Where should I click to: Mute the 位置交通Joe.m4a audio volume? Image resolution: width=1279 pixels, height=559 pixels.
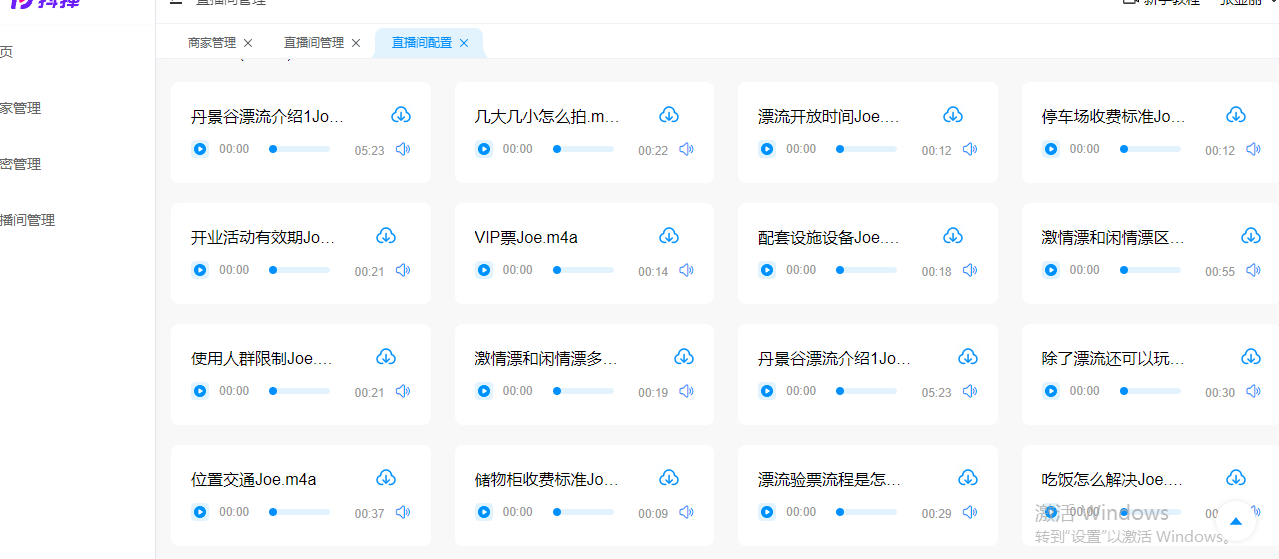click(403, 512)
